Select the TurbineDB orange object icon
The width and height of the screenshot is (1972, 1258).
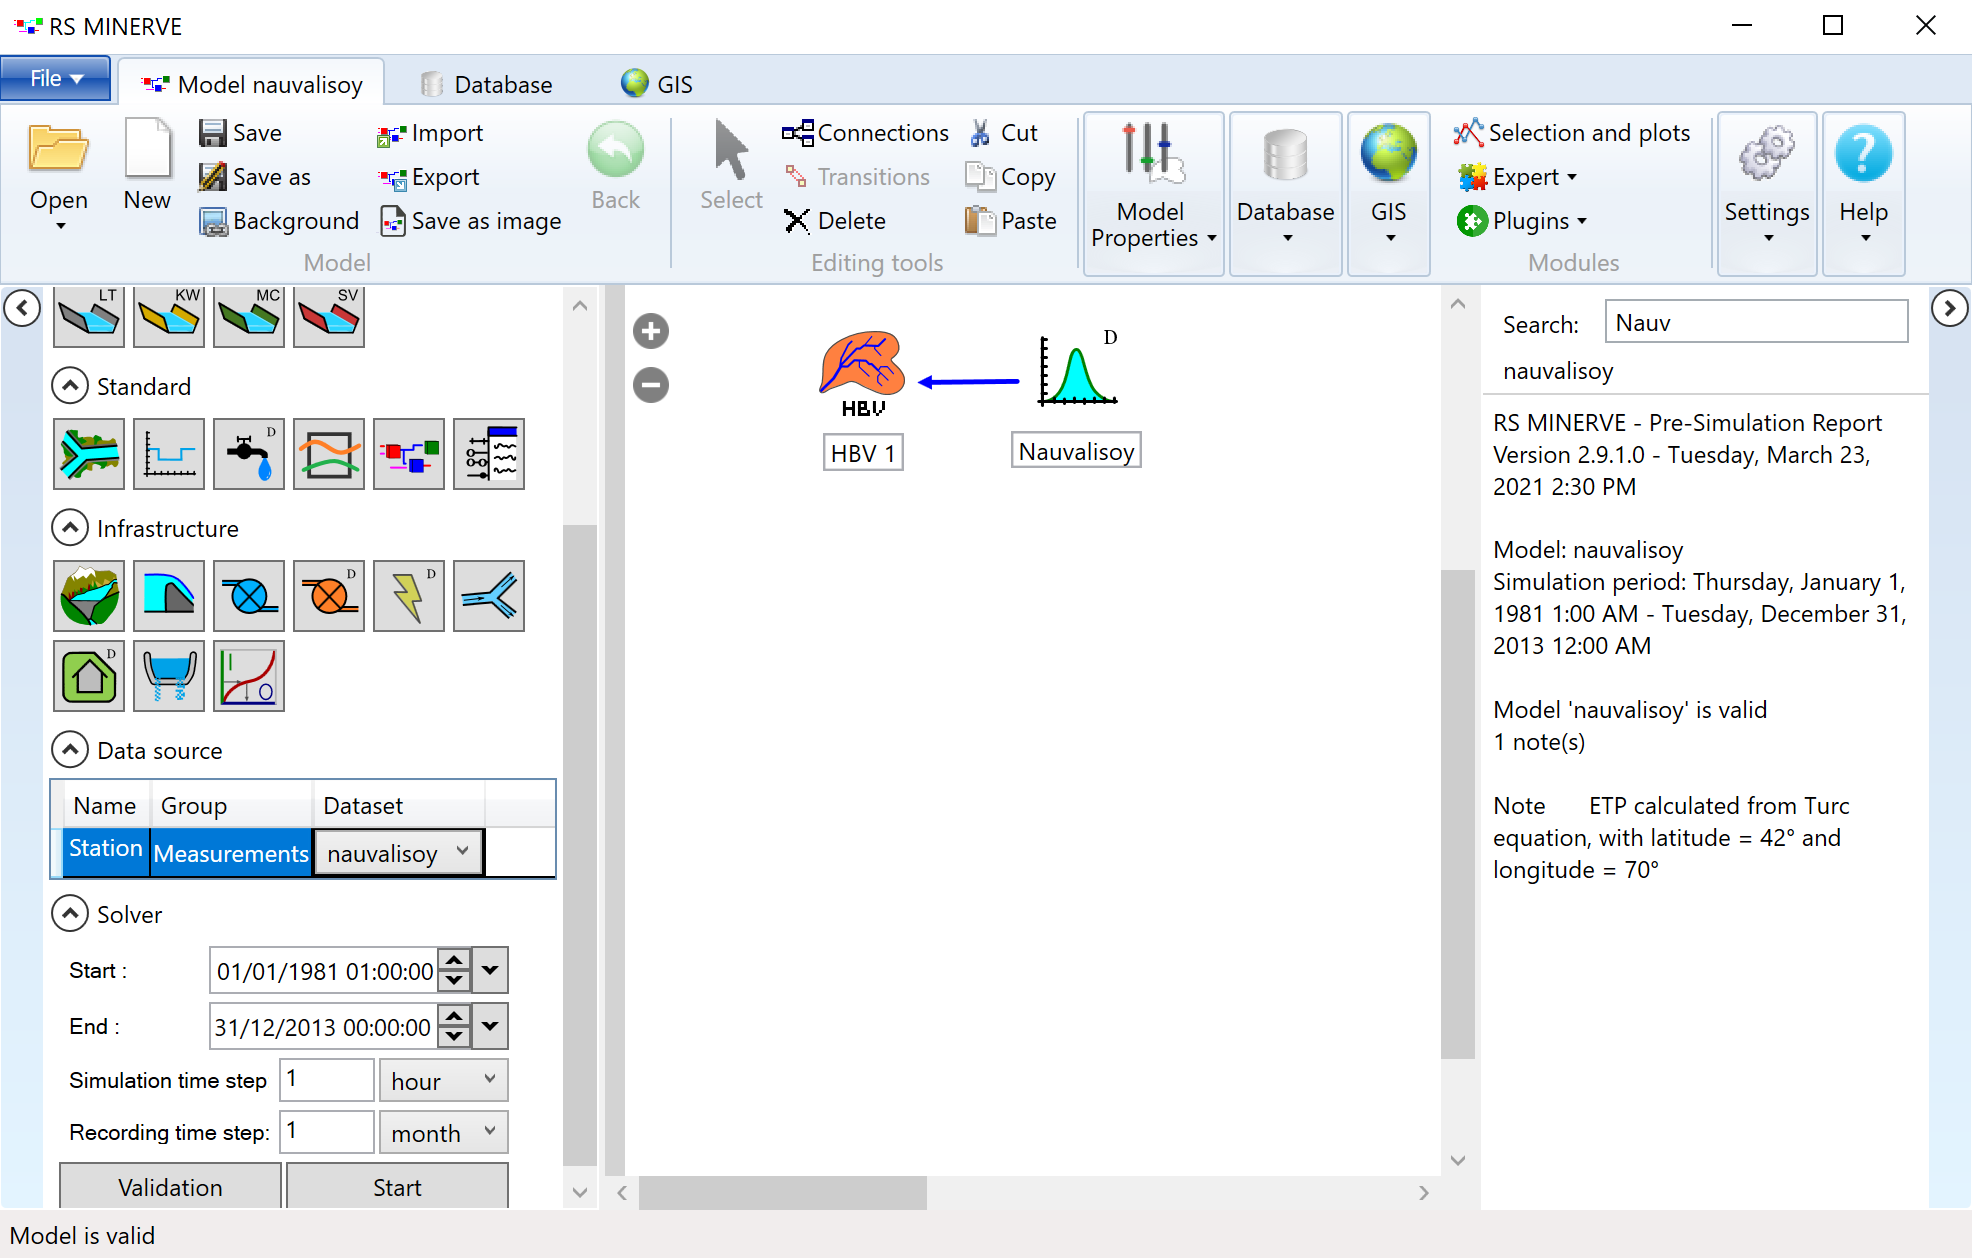[329, 596]
